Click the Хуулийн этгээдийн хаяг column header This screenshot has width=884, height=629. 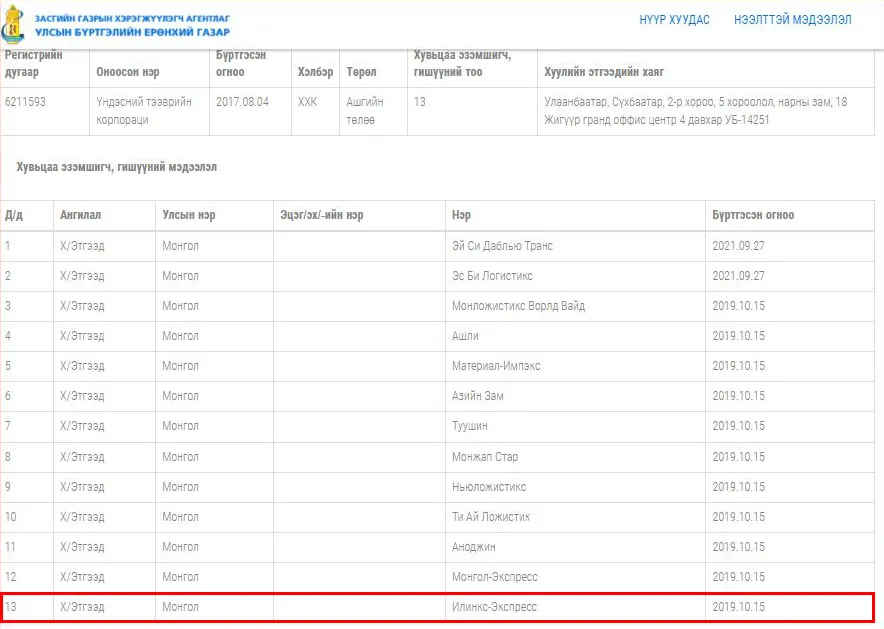pos(604,72)
